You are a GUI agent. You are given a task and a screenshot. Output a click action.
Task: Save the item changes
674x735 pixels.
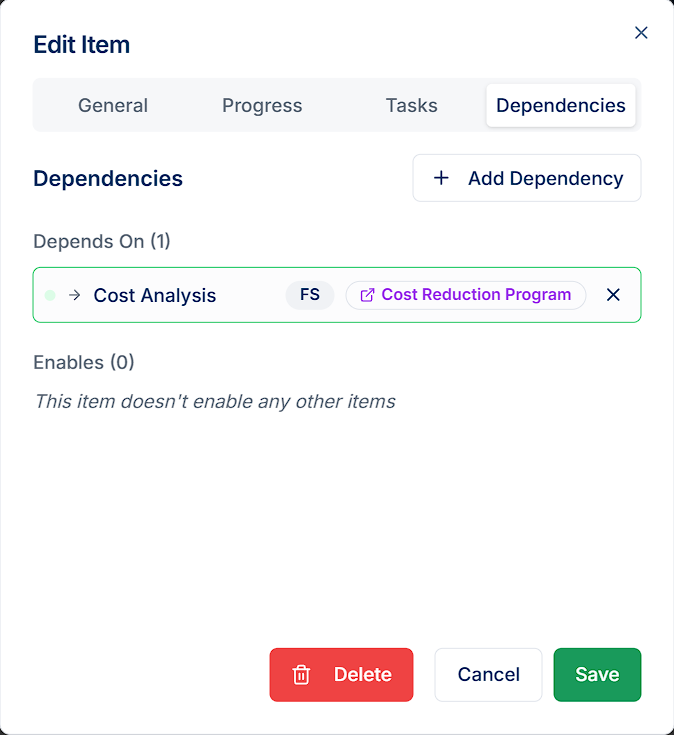tap(597, 675)
